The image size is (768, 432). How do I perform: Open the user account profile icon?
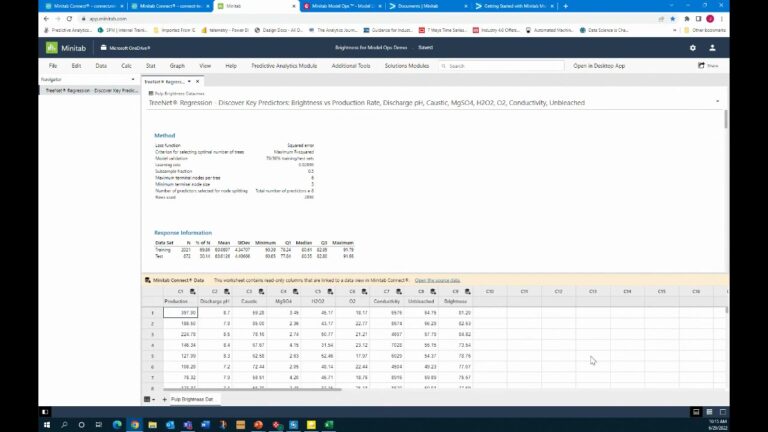pyautogui.click(x=712, y=48)
